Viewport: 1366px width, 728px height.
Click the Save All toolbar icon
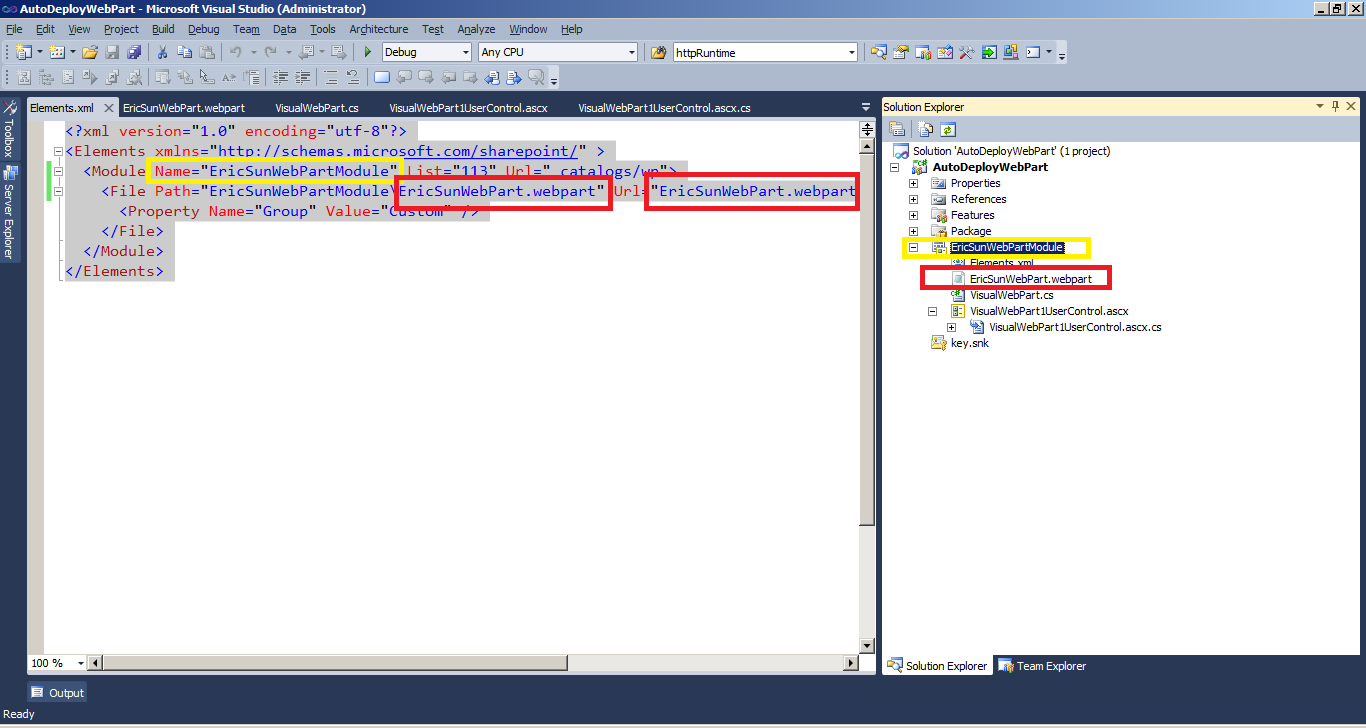click(136, 52)
